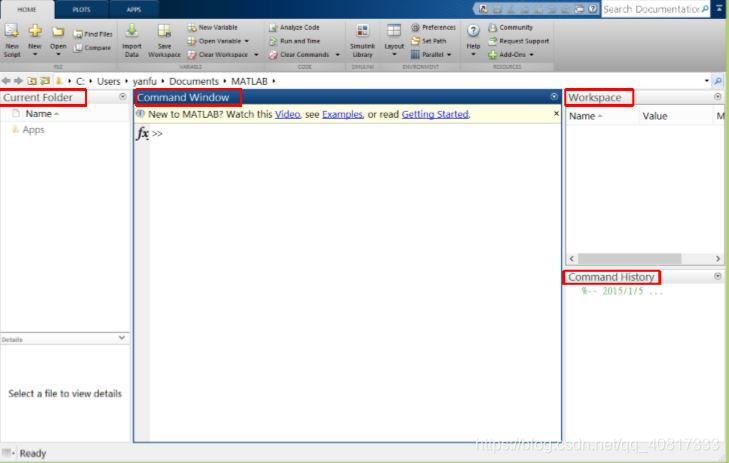Open the address bar history dropdown
The height and width of the screenshot is (463, 729).
coord(707,81)
